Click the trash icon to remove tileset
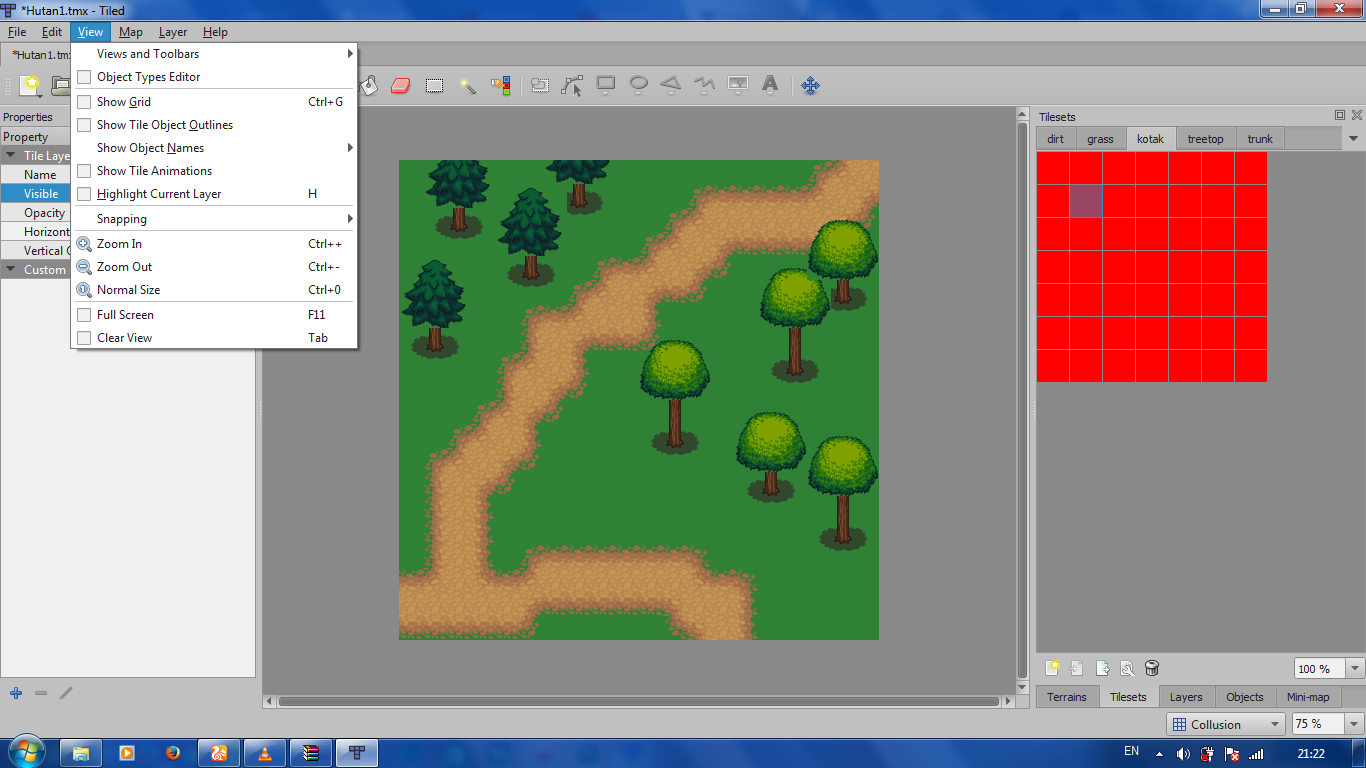 tap(1151, 668)
